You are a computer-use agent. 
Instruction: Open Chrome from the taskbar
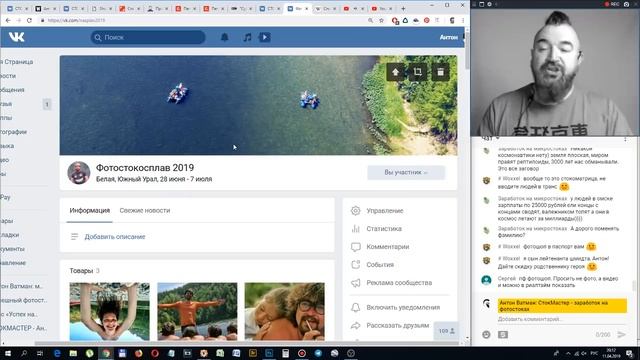coord(106,353)
